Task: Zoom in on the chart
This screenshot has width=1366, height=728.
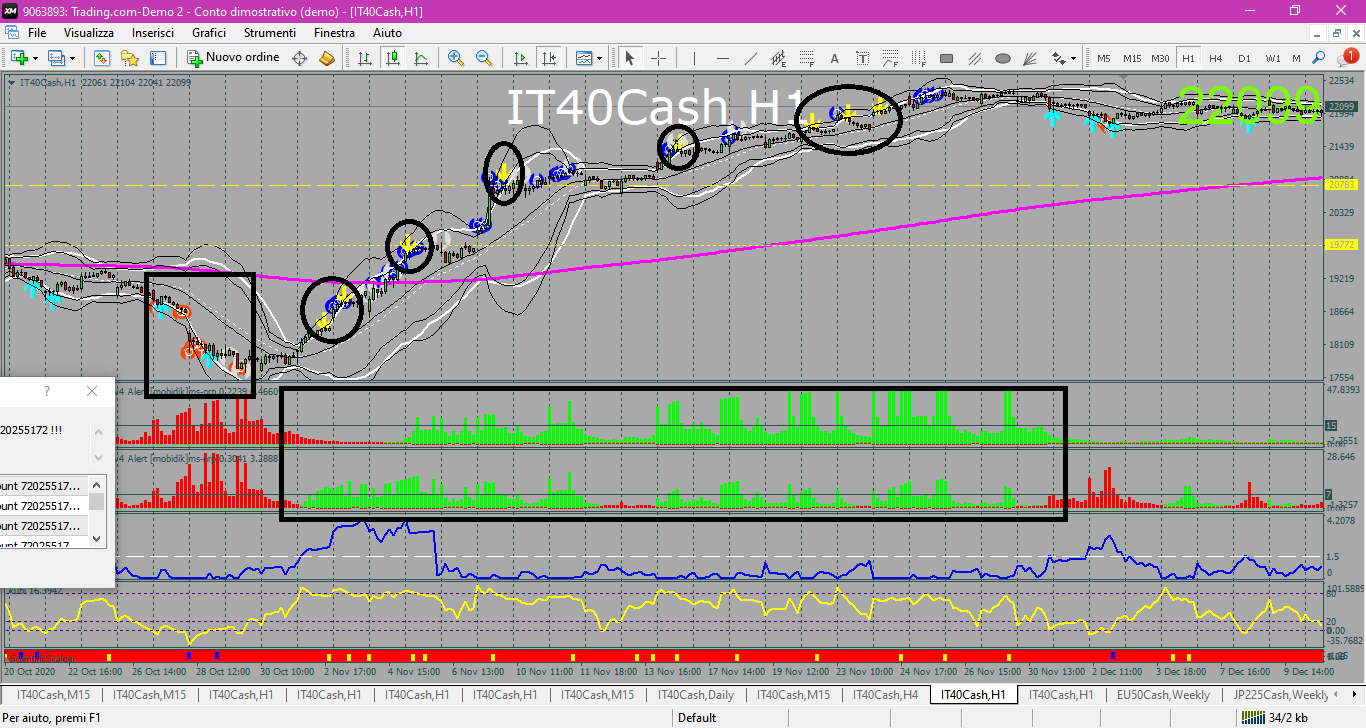Action: pos(456,58)
